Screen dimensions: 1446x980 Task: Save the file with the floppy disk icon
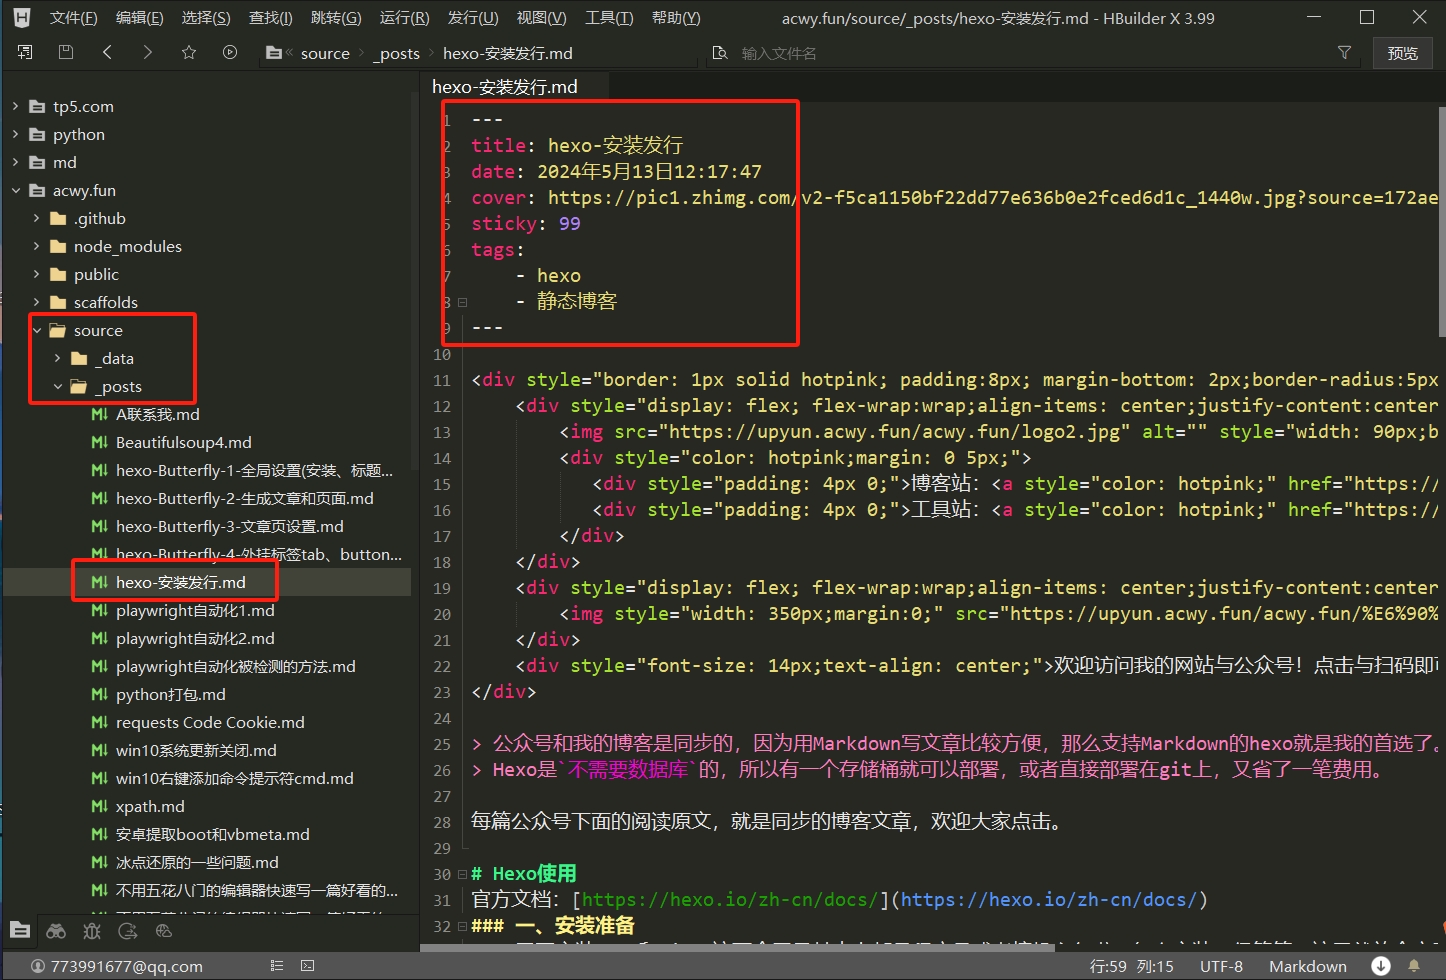(x=66, y=52)
